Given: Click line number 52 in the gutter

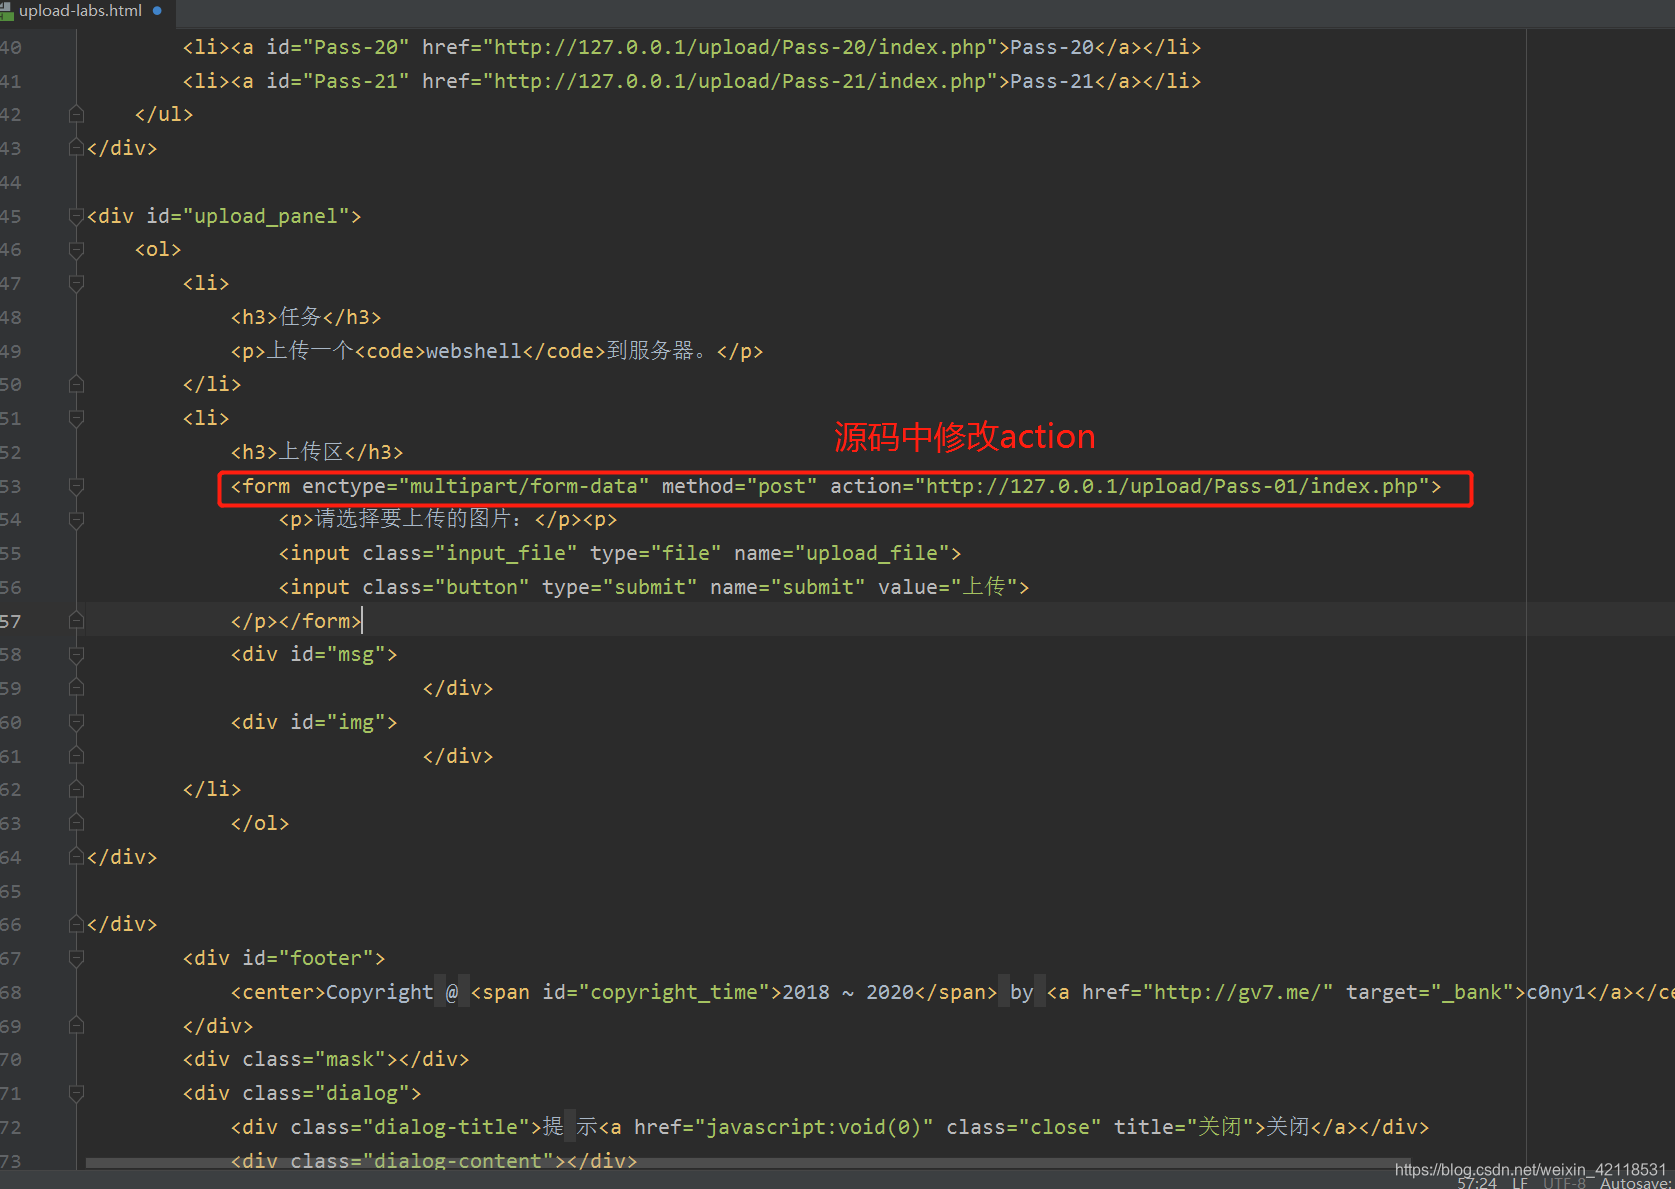Looking at the screenshot, I should tap(11, 452).
